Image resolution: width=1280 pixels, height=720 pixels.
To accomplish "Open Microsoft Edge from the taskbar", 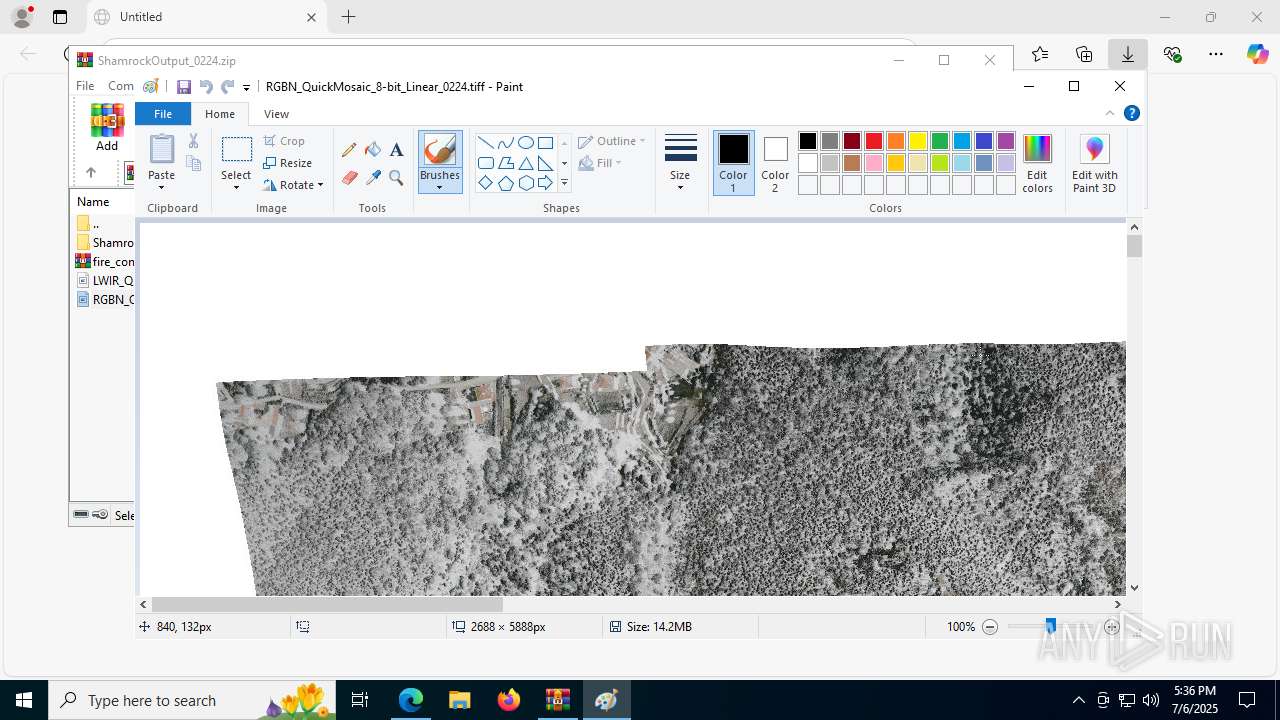I will point(411,700).
